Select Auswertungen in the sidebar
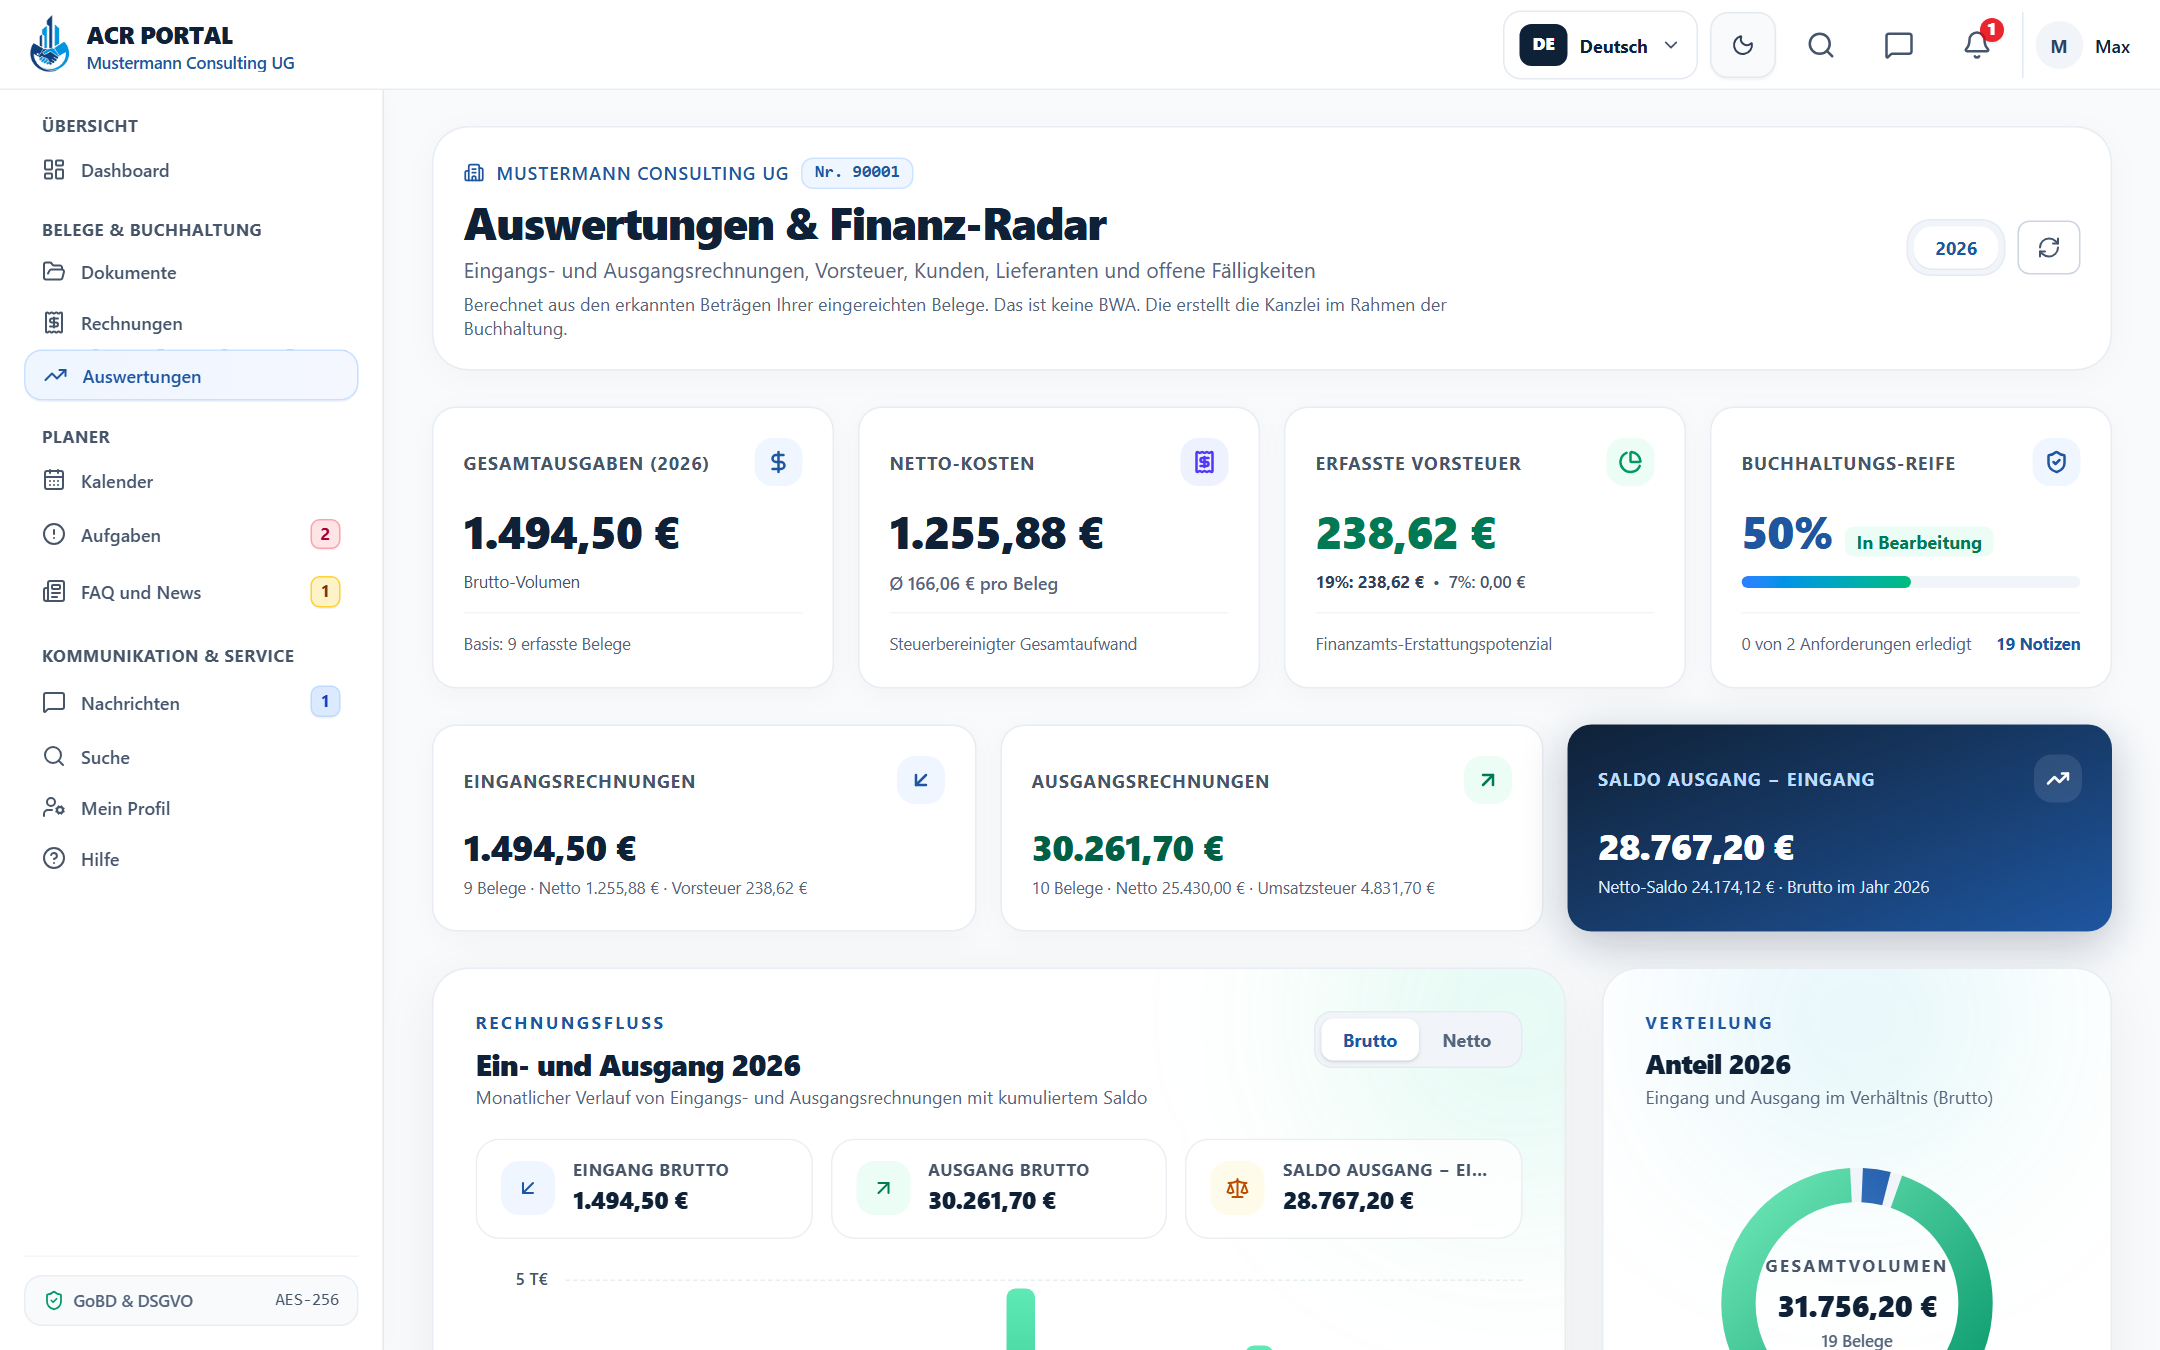2160x1350 pixels. (191, 376)
